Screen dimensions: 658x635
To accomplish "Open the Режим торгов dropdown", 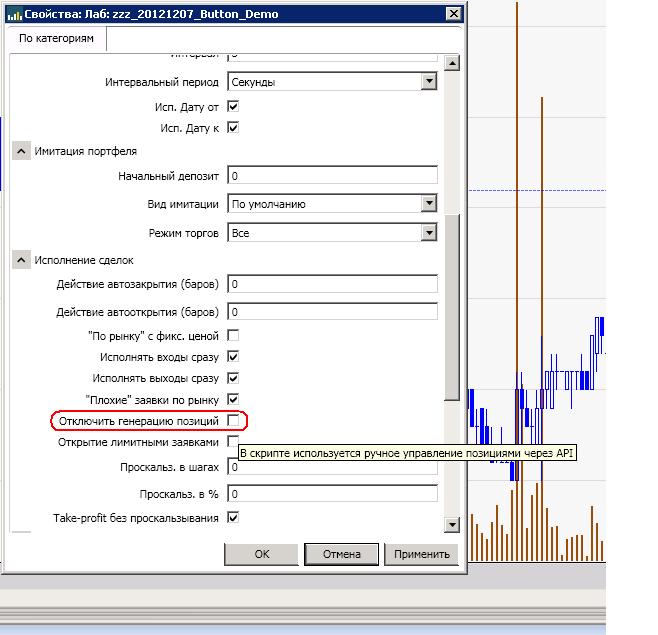I will [428, 233].
